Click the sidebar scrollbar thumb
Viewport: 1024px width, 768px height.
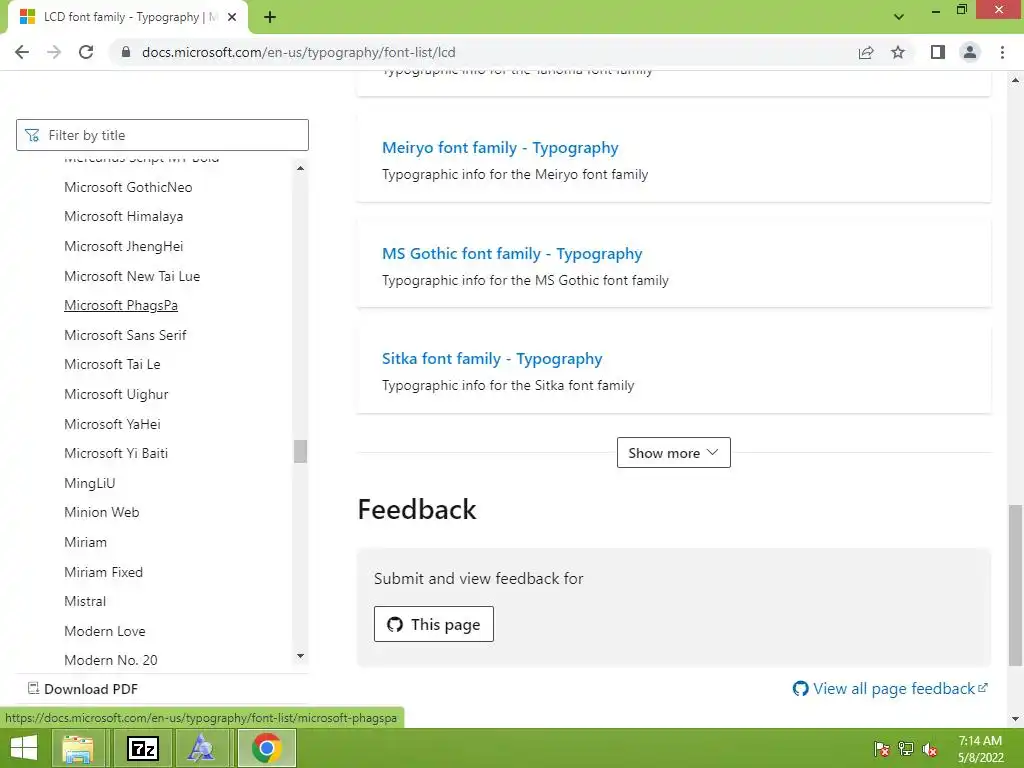click(300, 451)
